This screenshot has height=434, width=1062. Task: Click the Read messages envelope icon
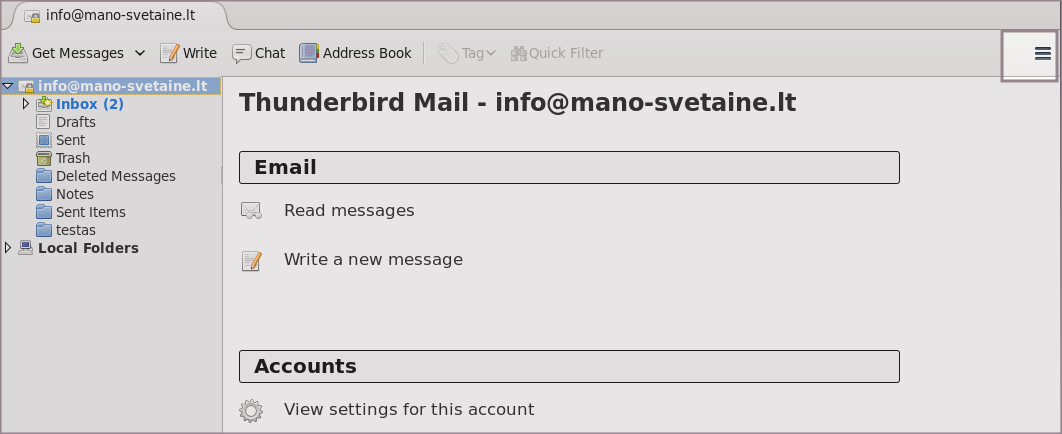pos(251,211)
